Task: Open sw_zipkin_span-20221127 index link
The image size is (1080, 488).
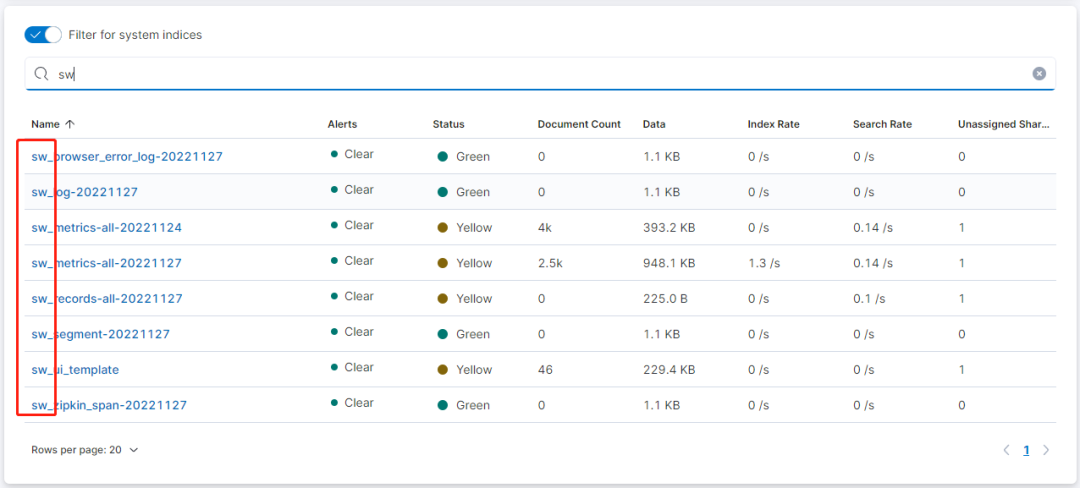Action: 109,405
